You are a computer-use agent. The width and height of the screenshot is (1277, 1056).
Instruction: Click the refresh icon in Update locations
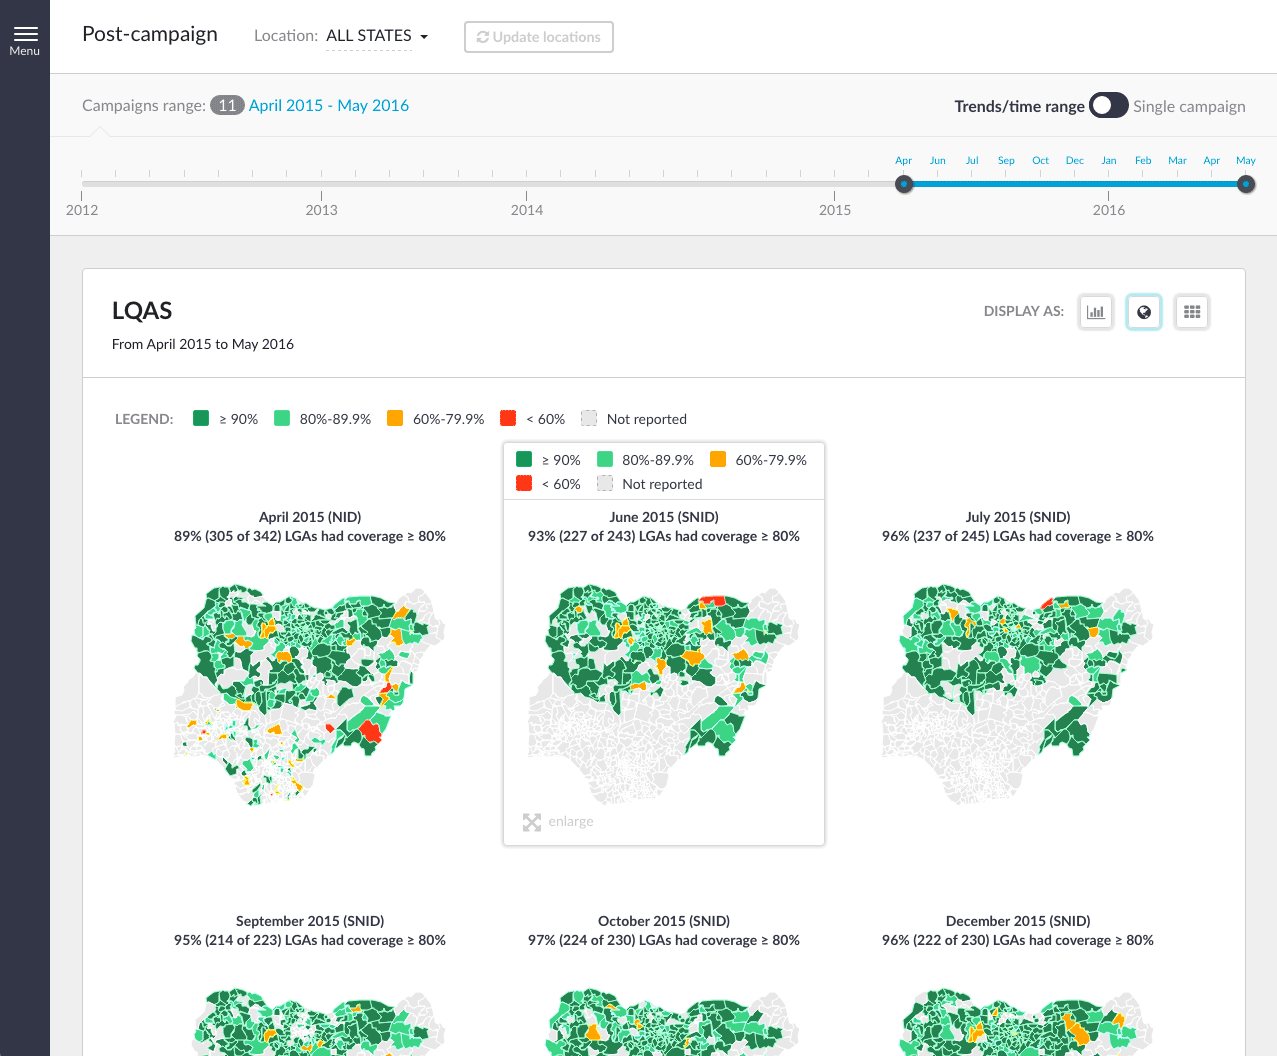(483, 37)
